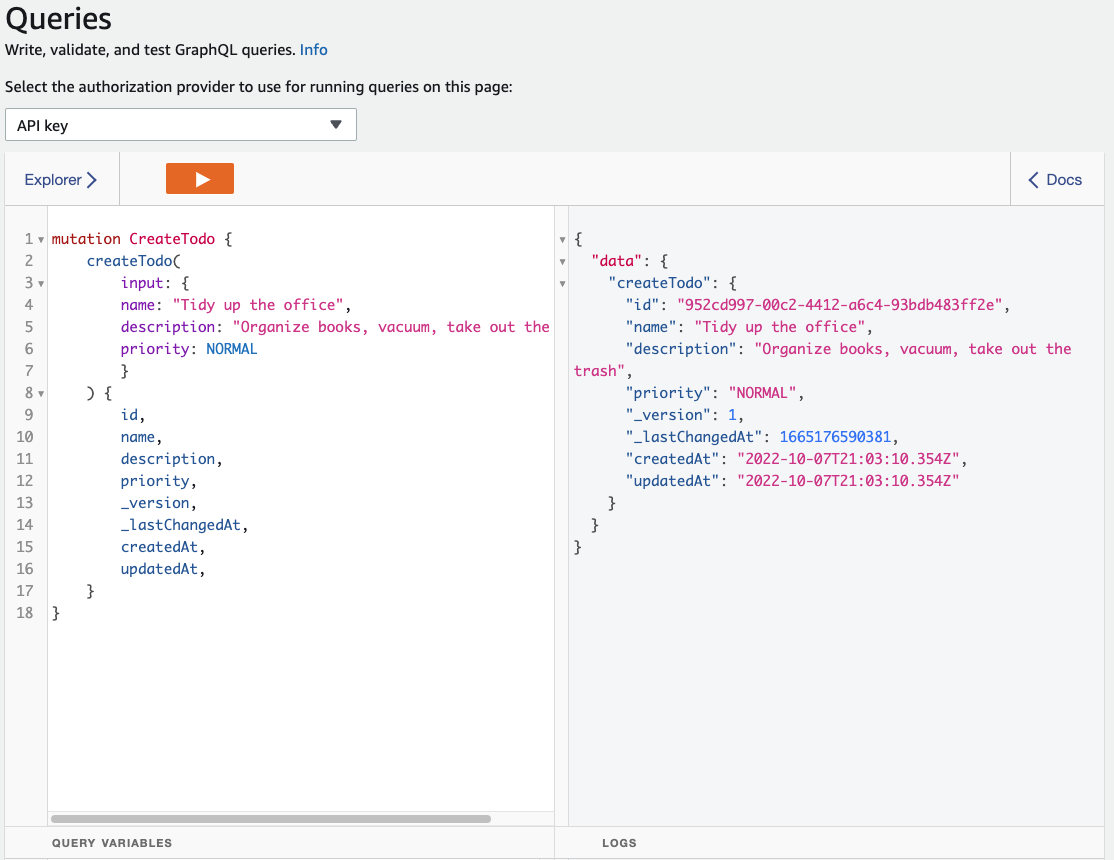Click the name field on line 10
The width and height of the screenshot is (1114, 860).
click(138, 437)
